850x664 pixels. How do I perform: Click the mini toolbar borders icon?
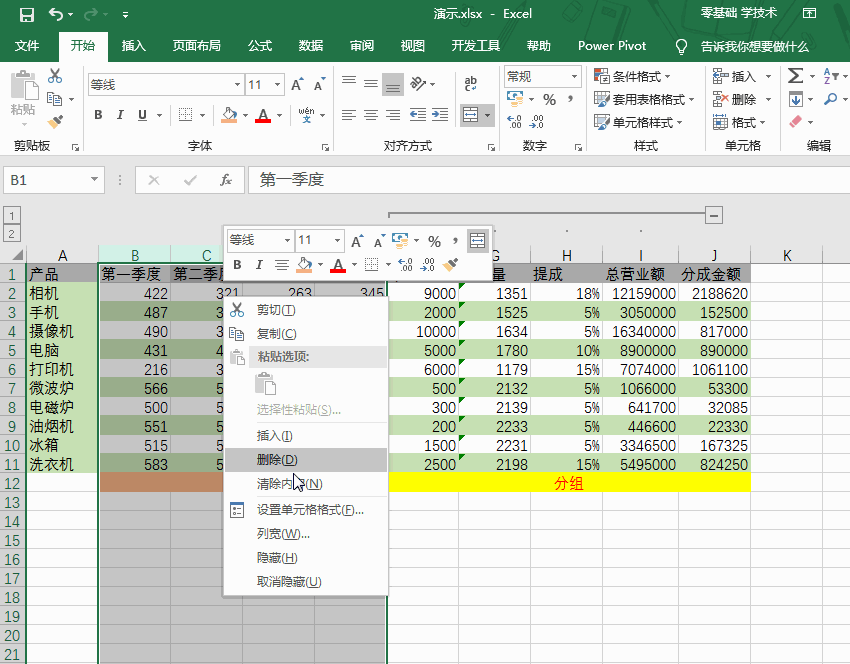(371, 265)
